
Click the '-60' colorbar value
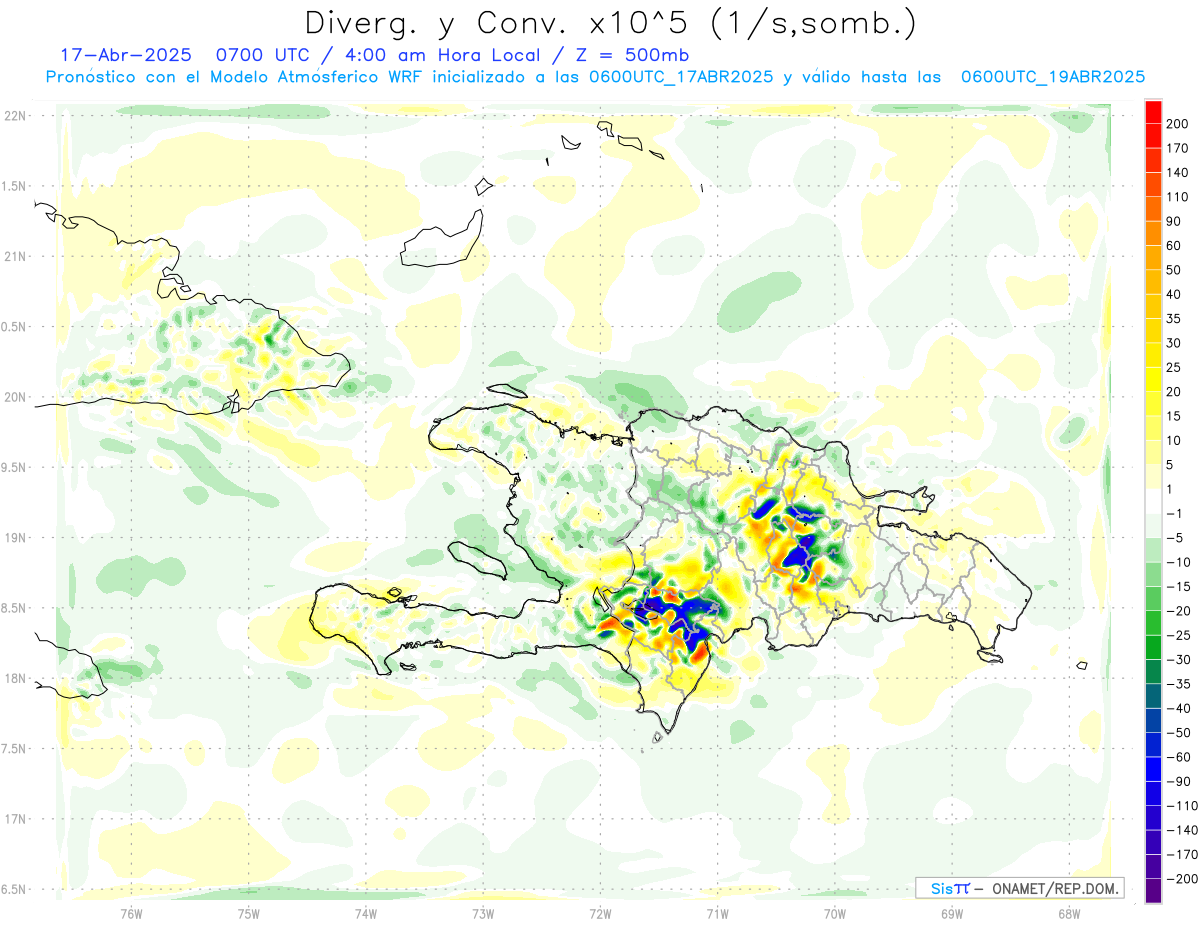click(1180, 757)
